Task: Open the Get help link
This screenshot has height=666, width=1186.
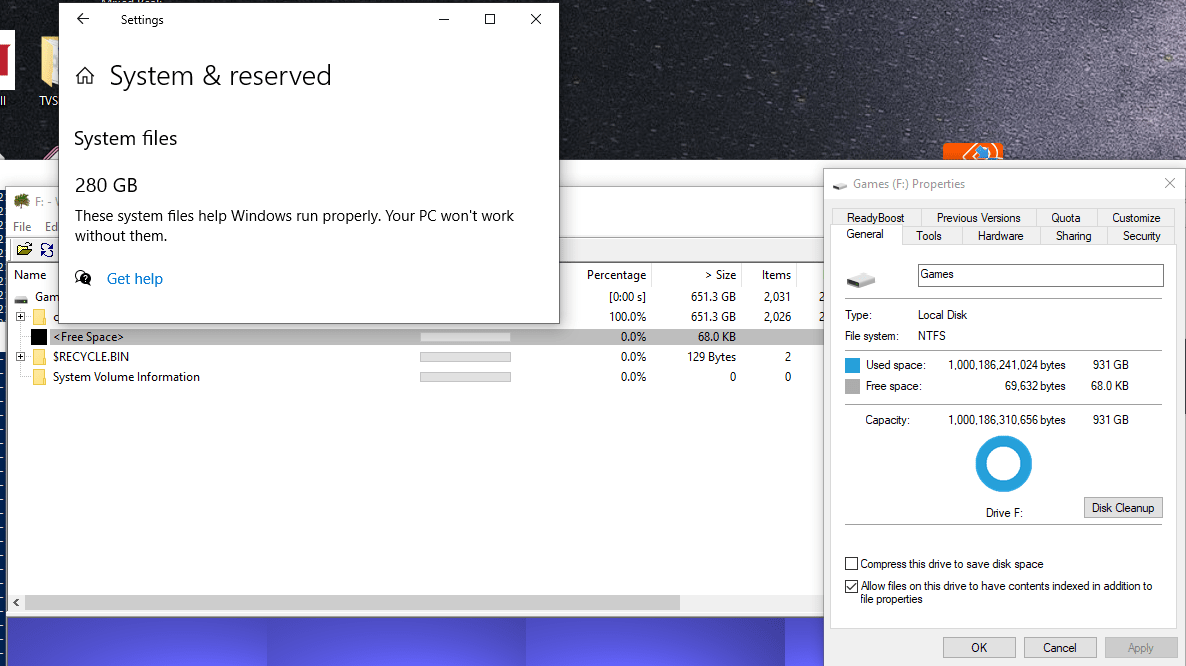Action: click(x=134, y=278)
